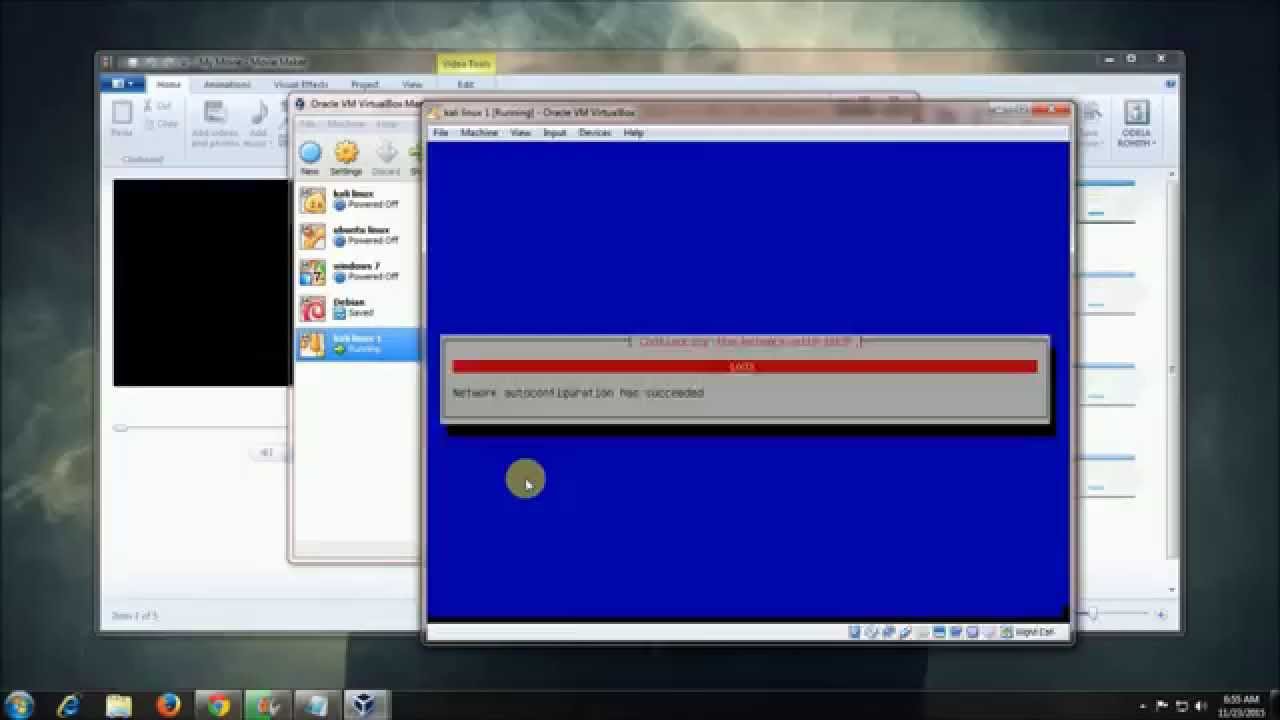This screenshot has width=1280, height=720.
Task: Click Copy in Movie Maker ribbon
Action: 160,124
